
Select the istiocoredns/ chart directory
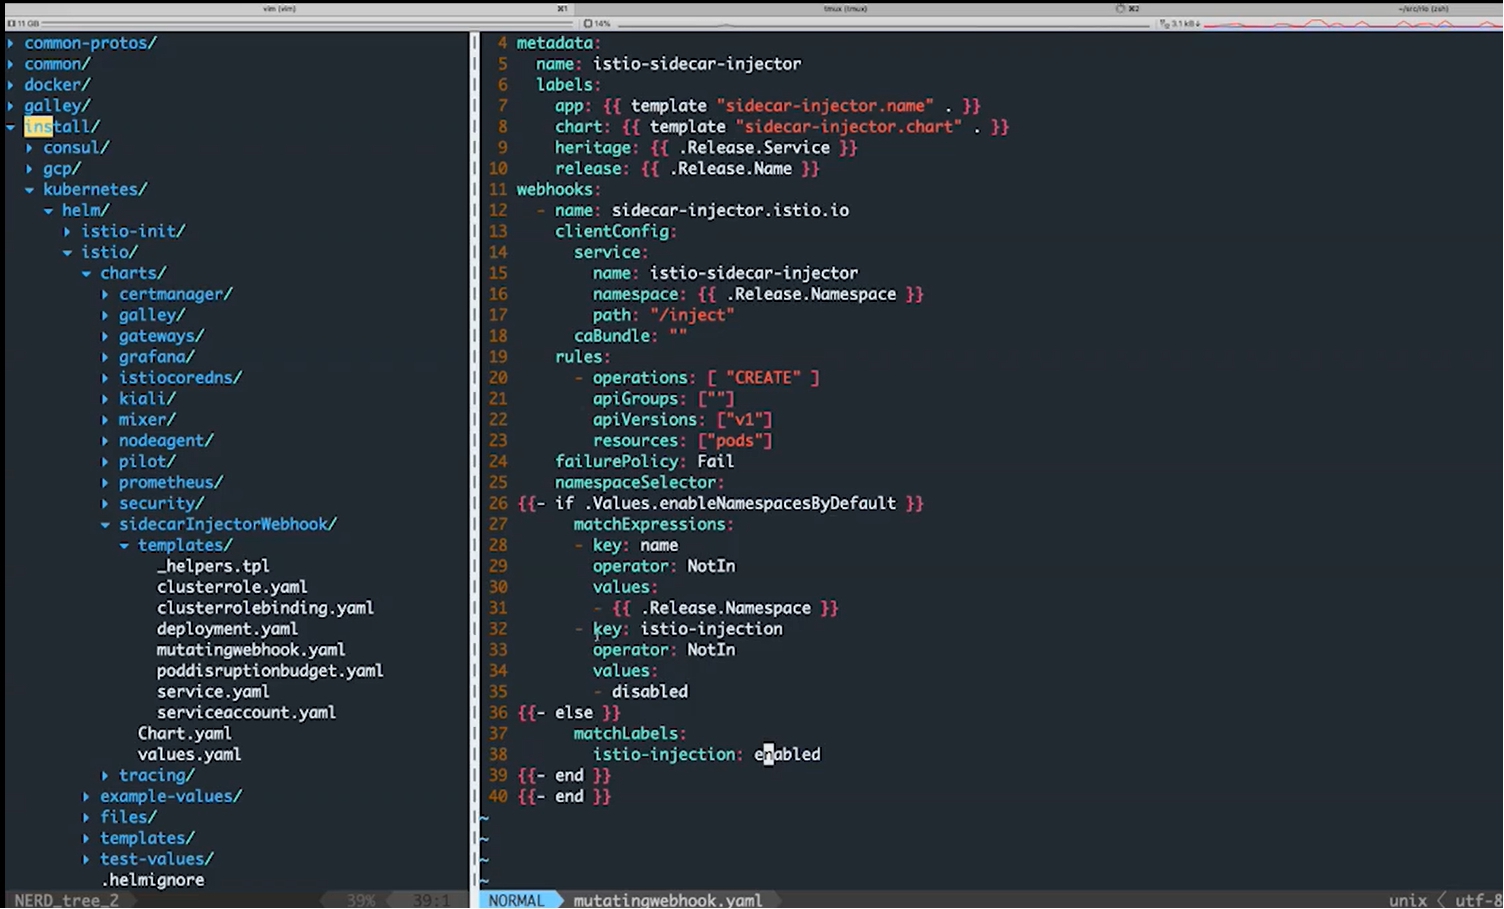[x=181, y=379]
